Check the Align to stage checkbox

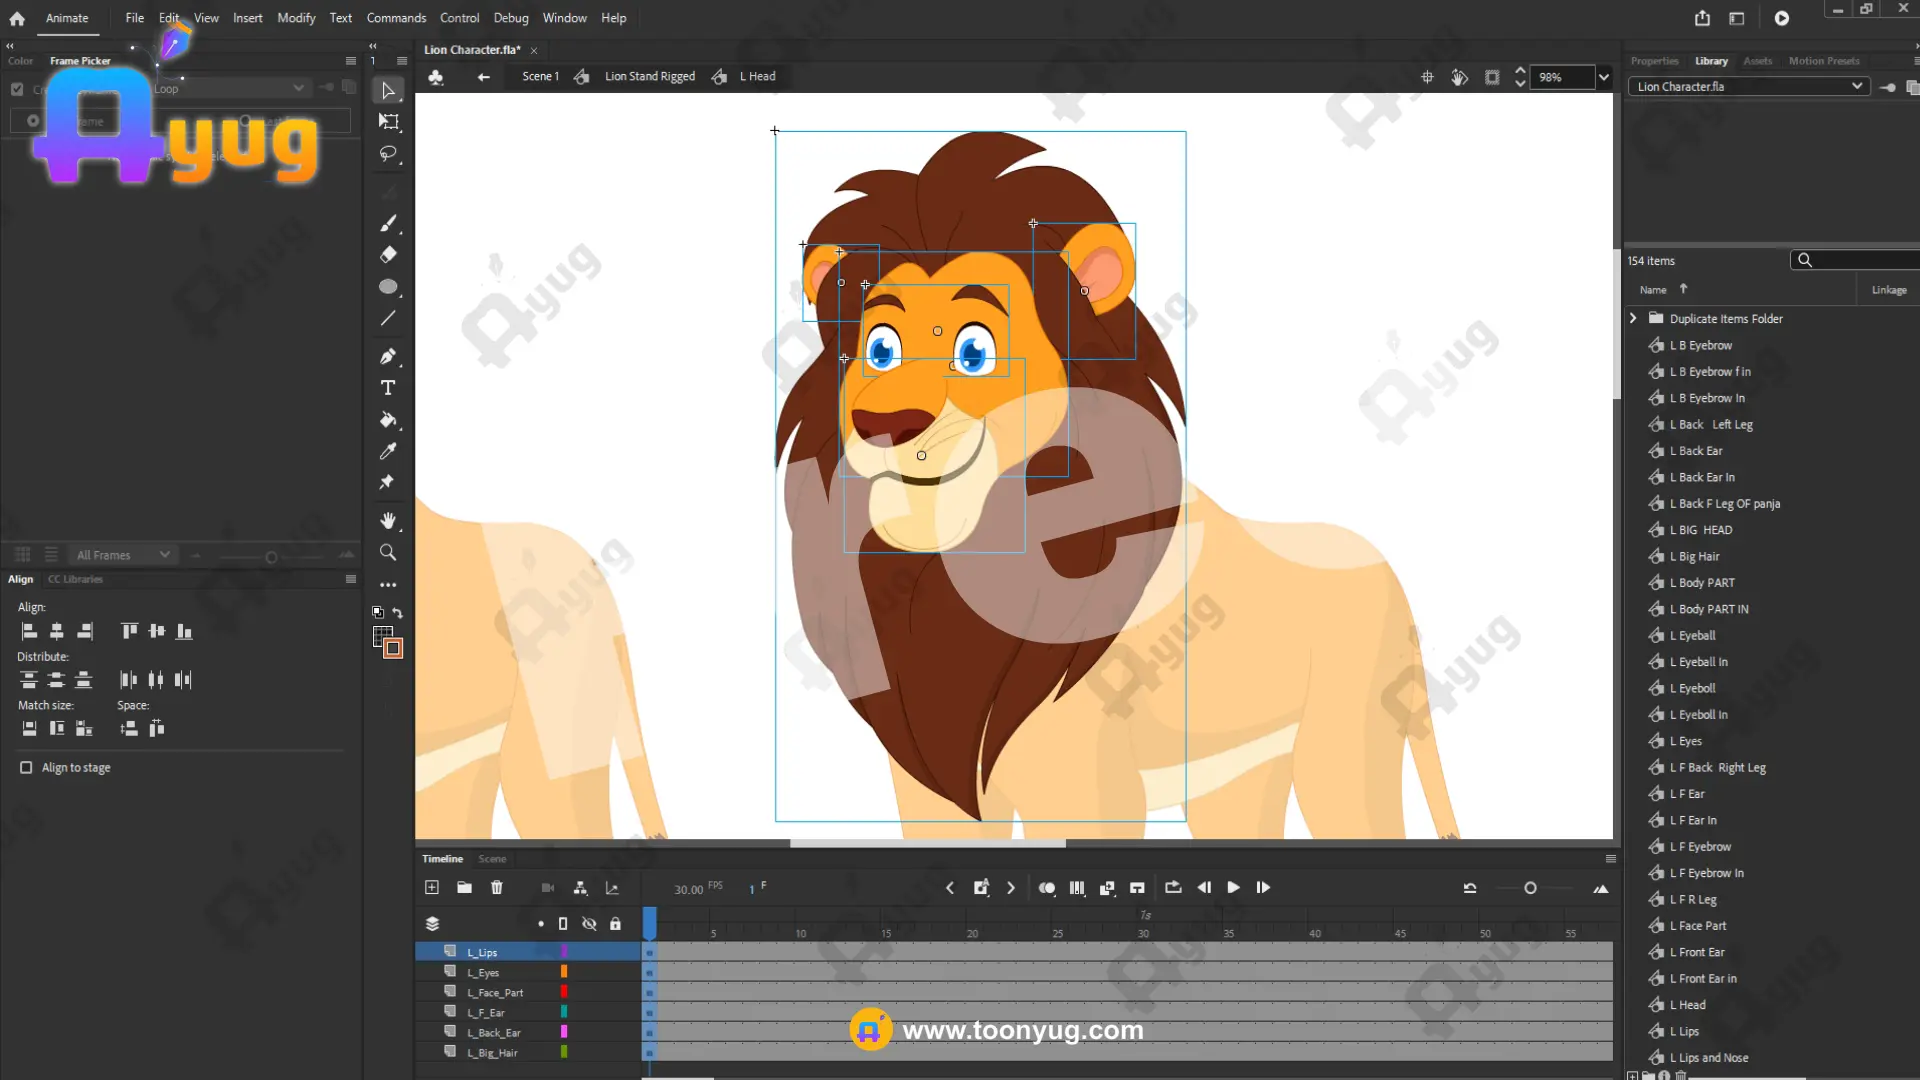click(x=26, y=767)
